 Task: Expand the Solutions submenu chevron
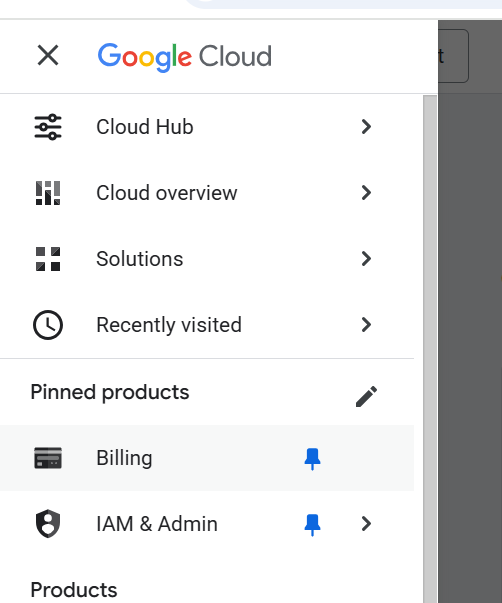click(x=367, y=259)
